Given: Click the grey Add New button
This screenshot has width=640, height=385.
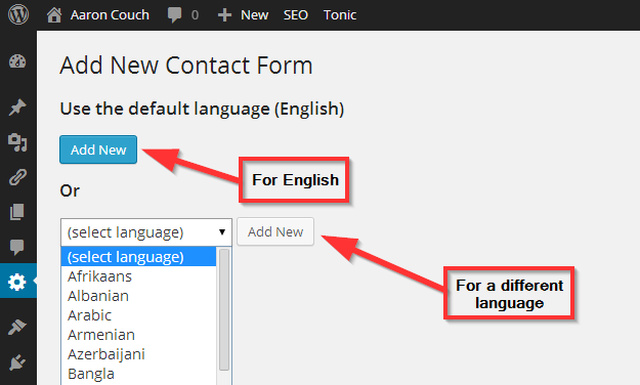Looking at the screenshot, I should (276, 232).
